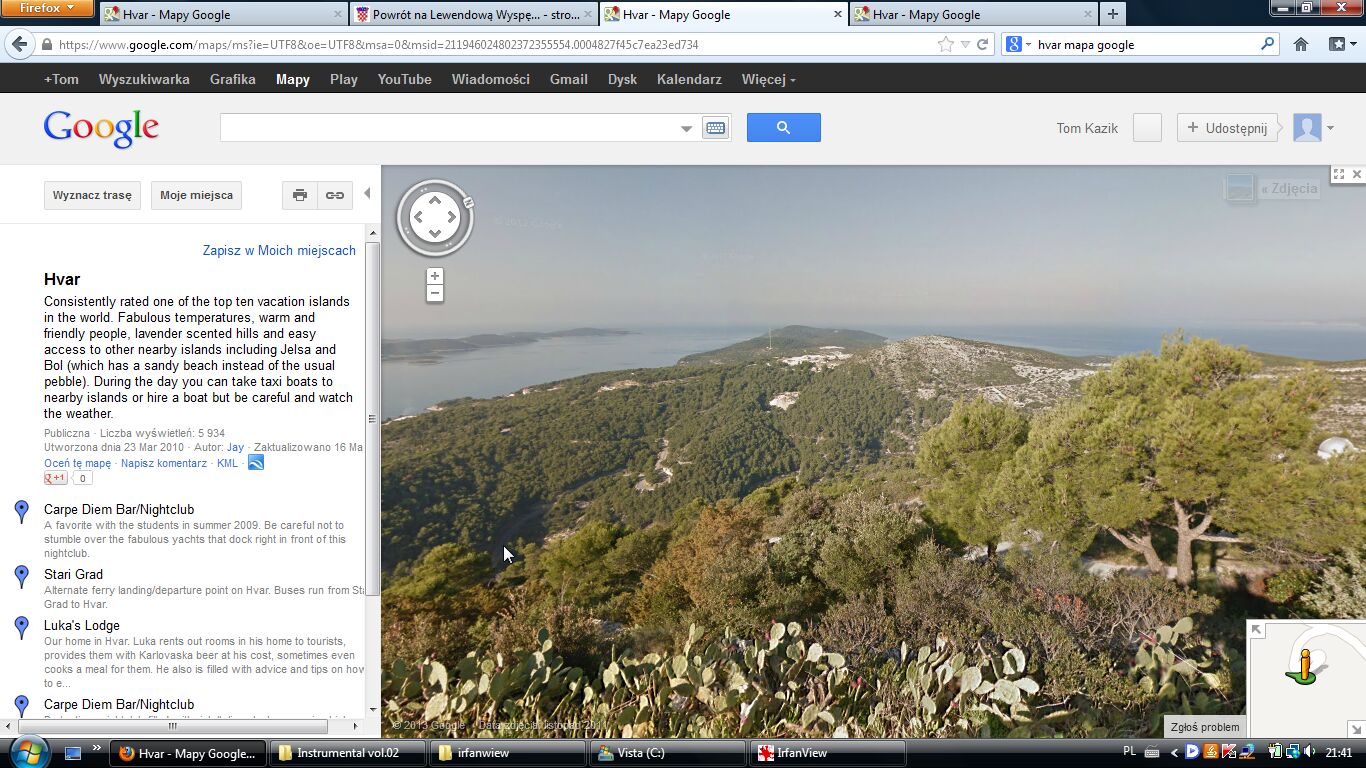Click the Zapisz w Moich miejscach link

coord(279,251)
